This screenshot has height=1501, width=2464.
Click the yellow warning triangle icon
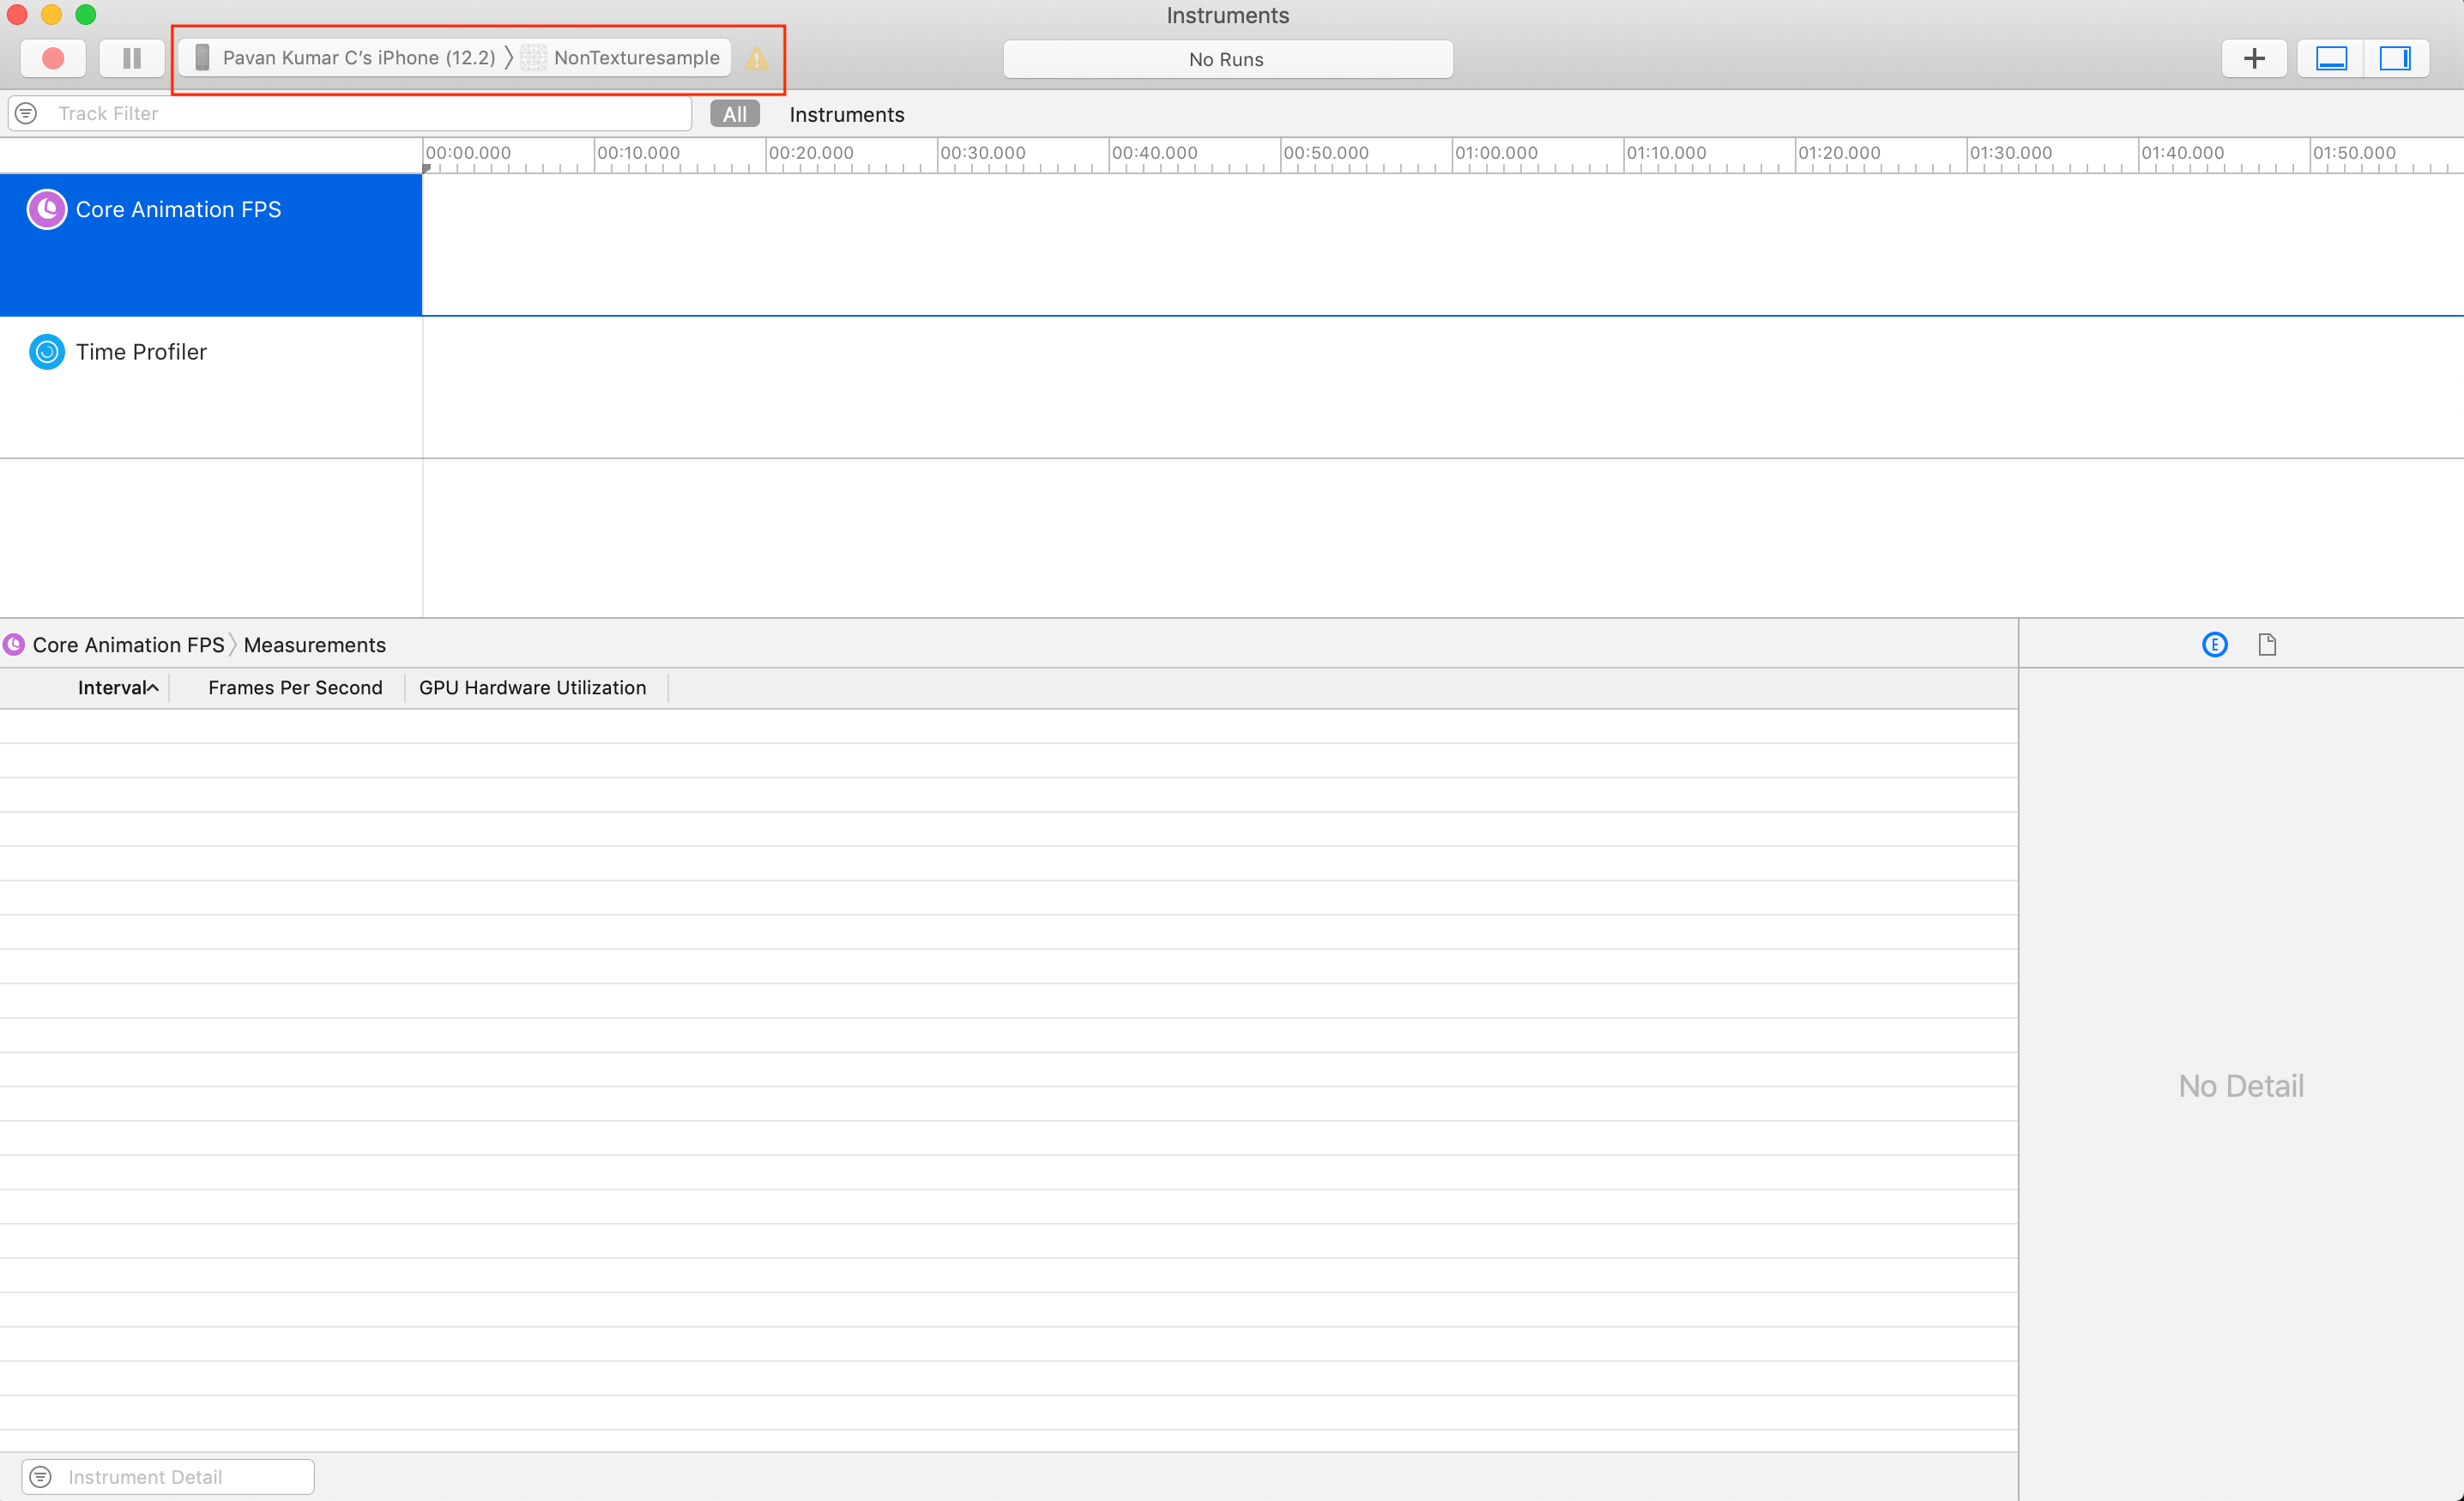pyautogui.click(x=757, y=59)
